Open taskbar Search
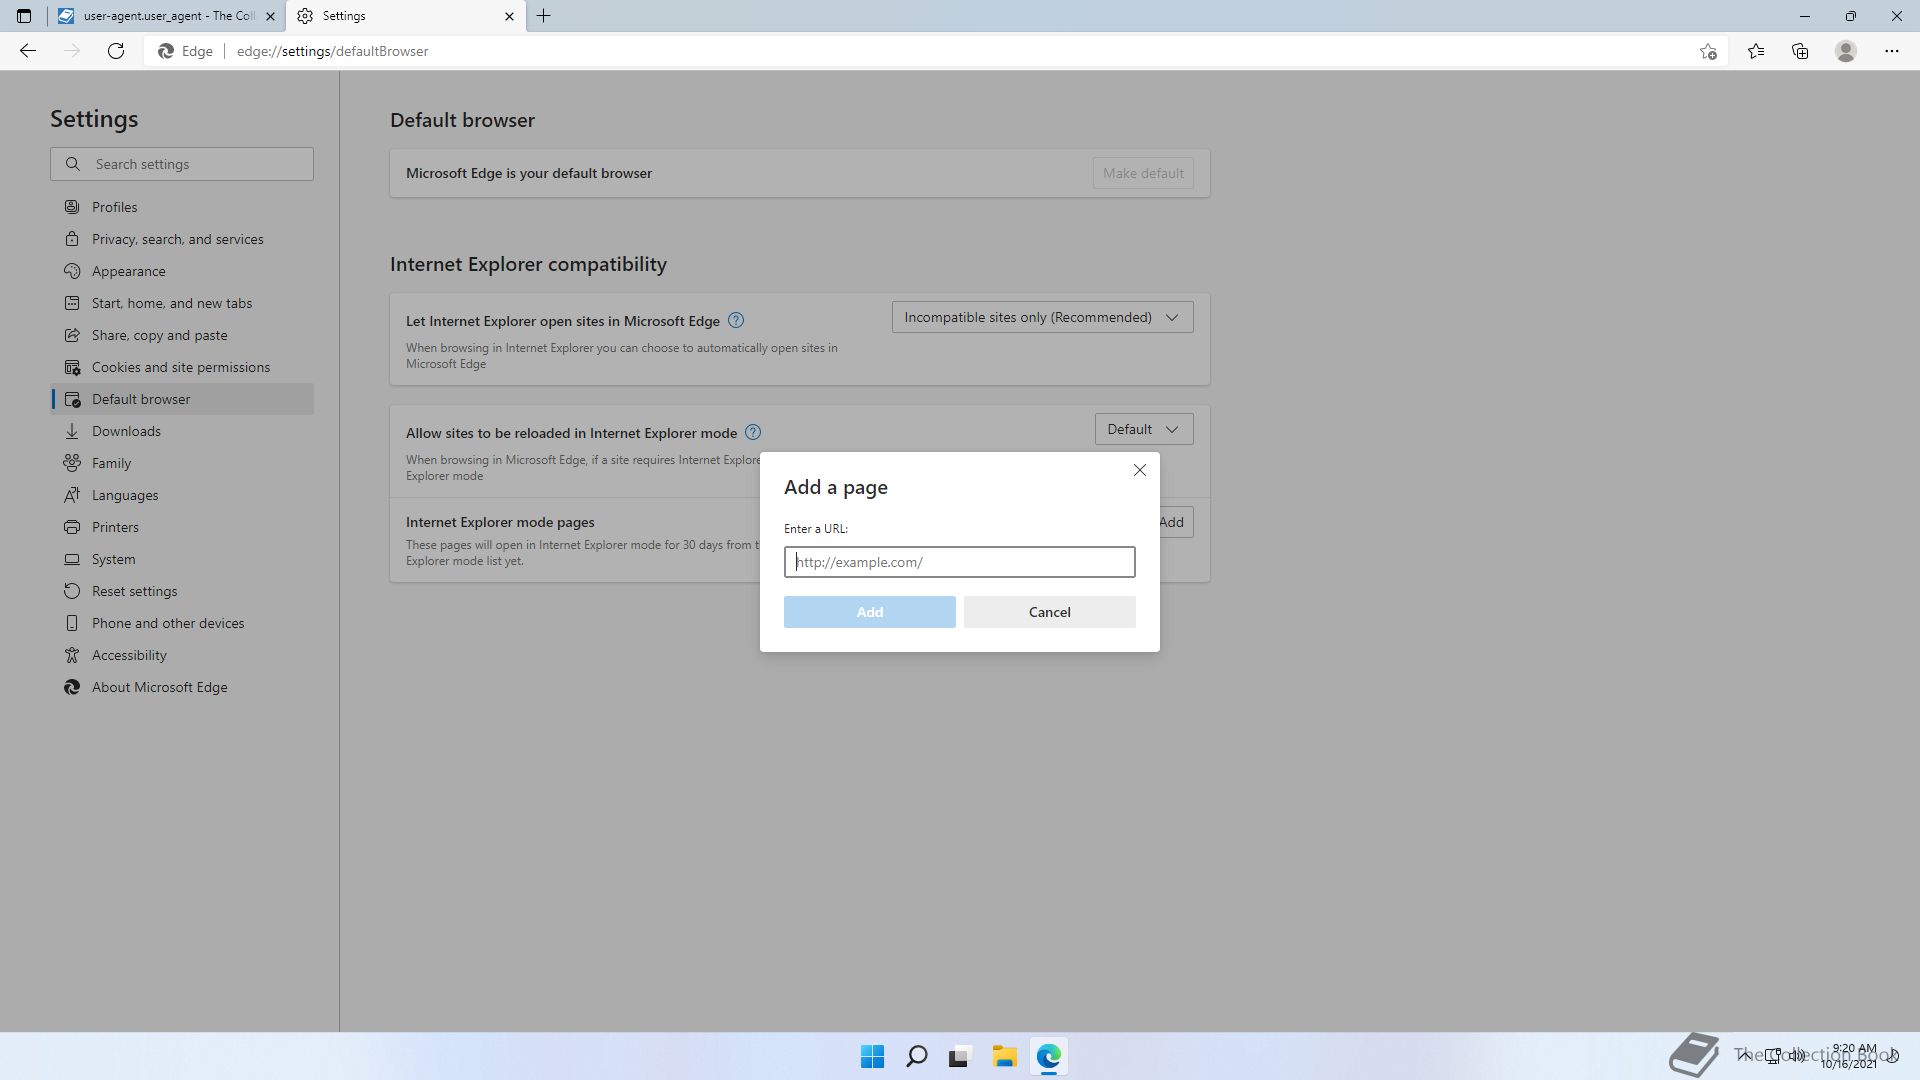The image size is (1920, 1080). (916, 1056)
